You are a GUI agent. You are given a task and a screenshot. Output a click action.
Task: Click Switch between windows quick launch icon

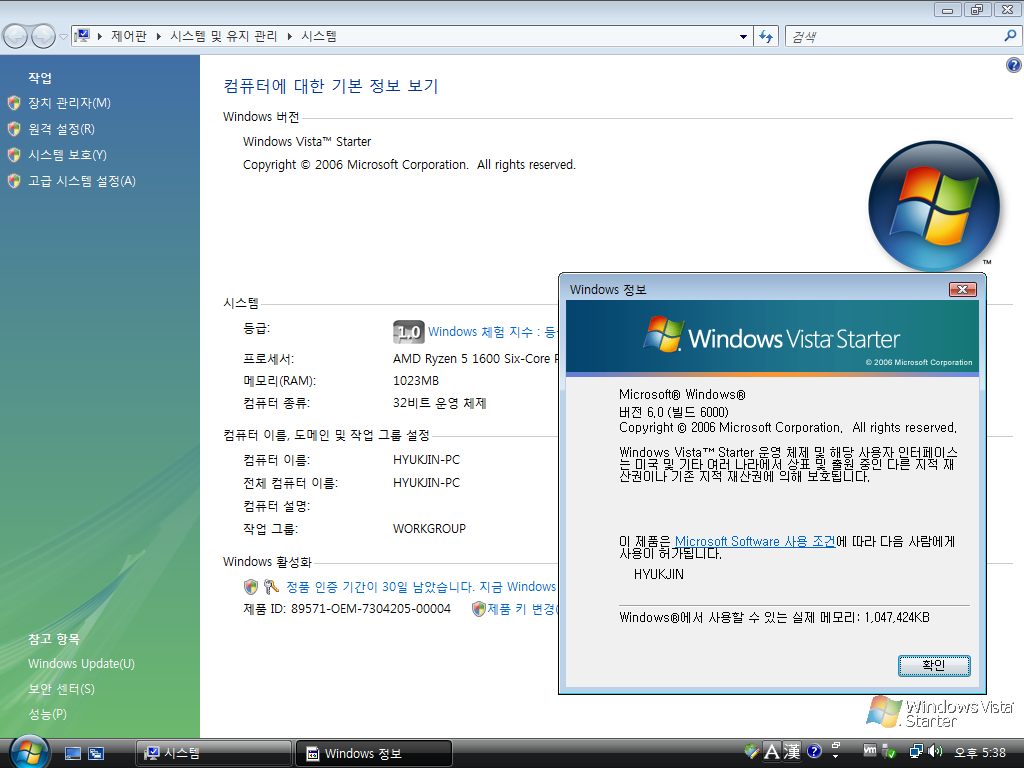[x=96, y=754]
